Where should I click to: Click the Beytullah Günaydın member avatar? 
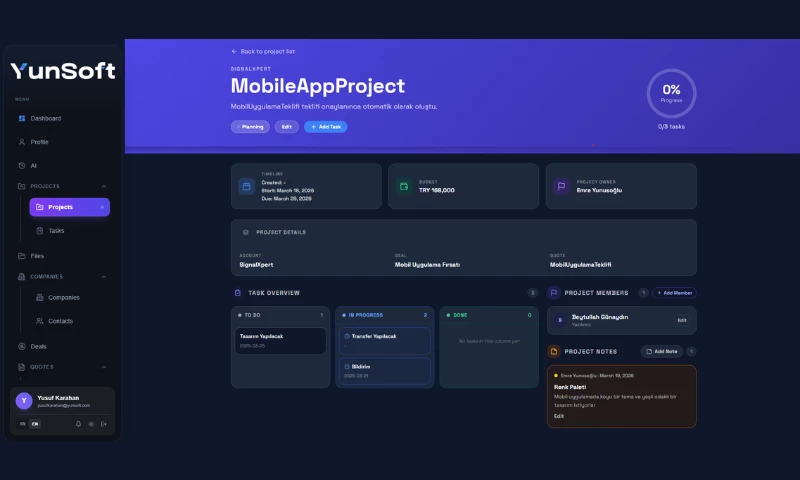click(x=560, y=320)
